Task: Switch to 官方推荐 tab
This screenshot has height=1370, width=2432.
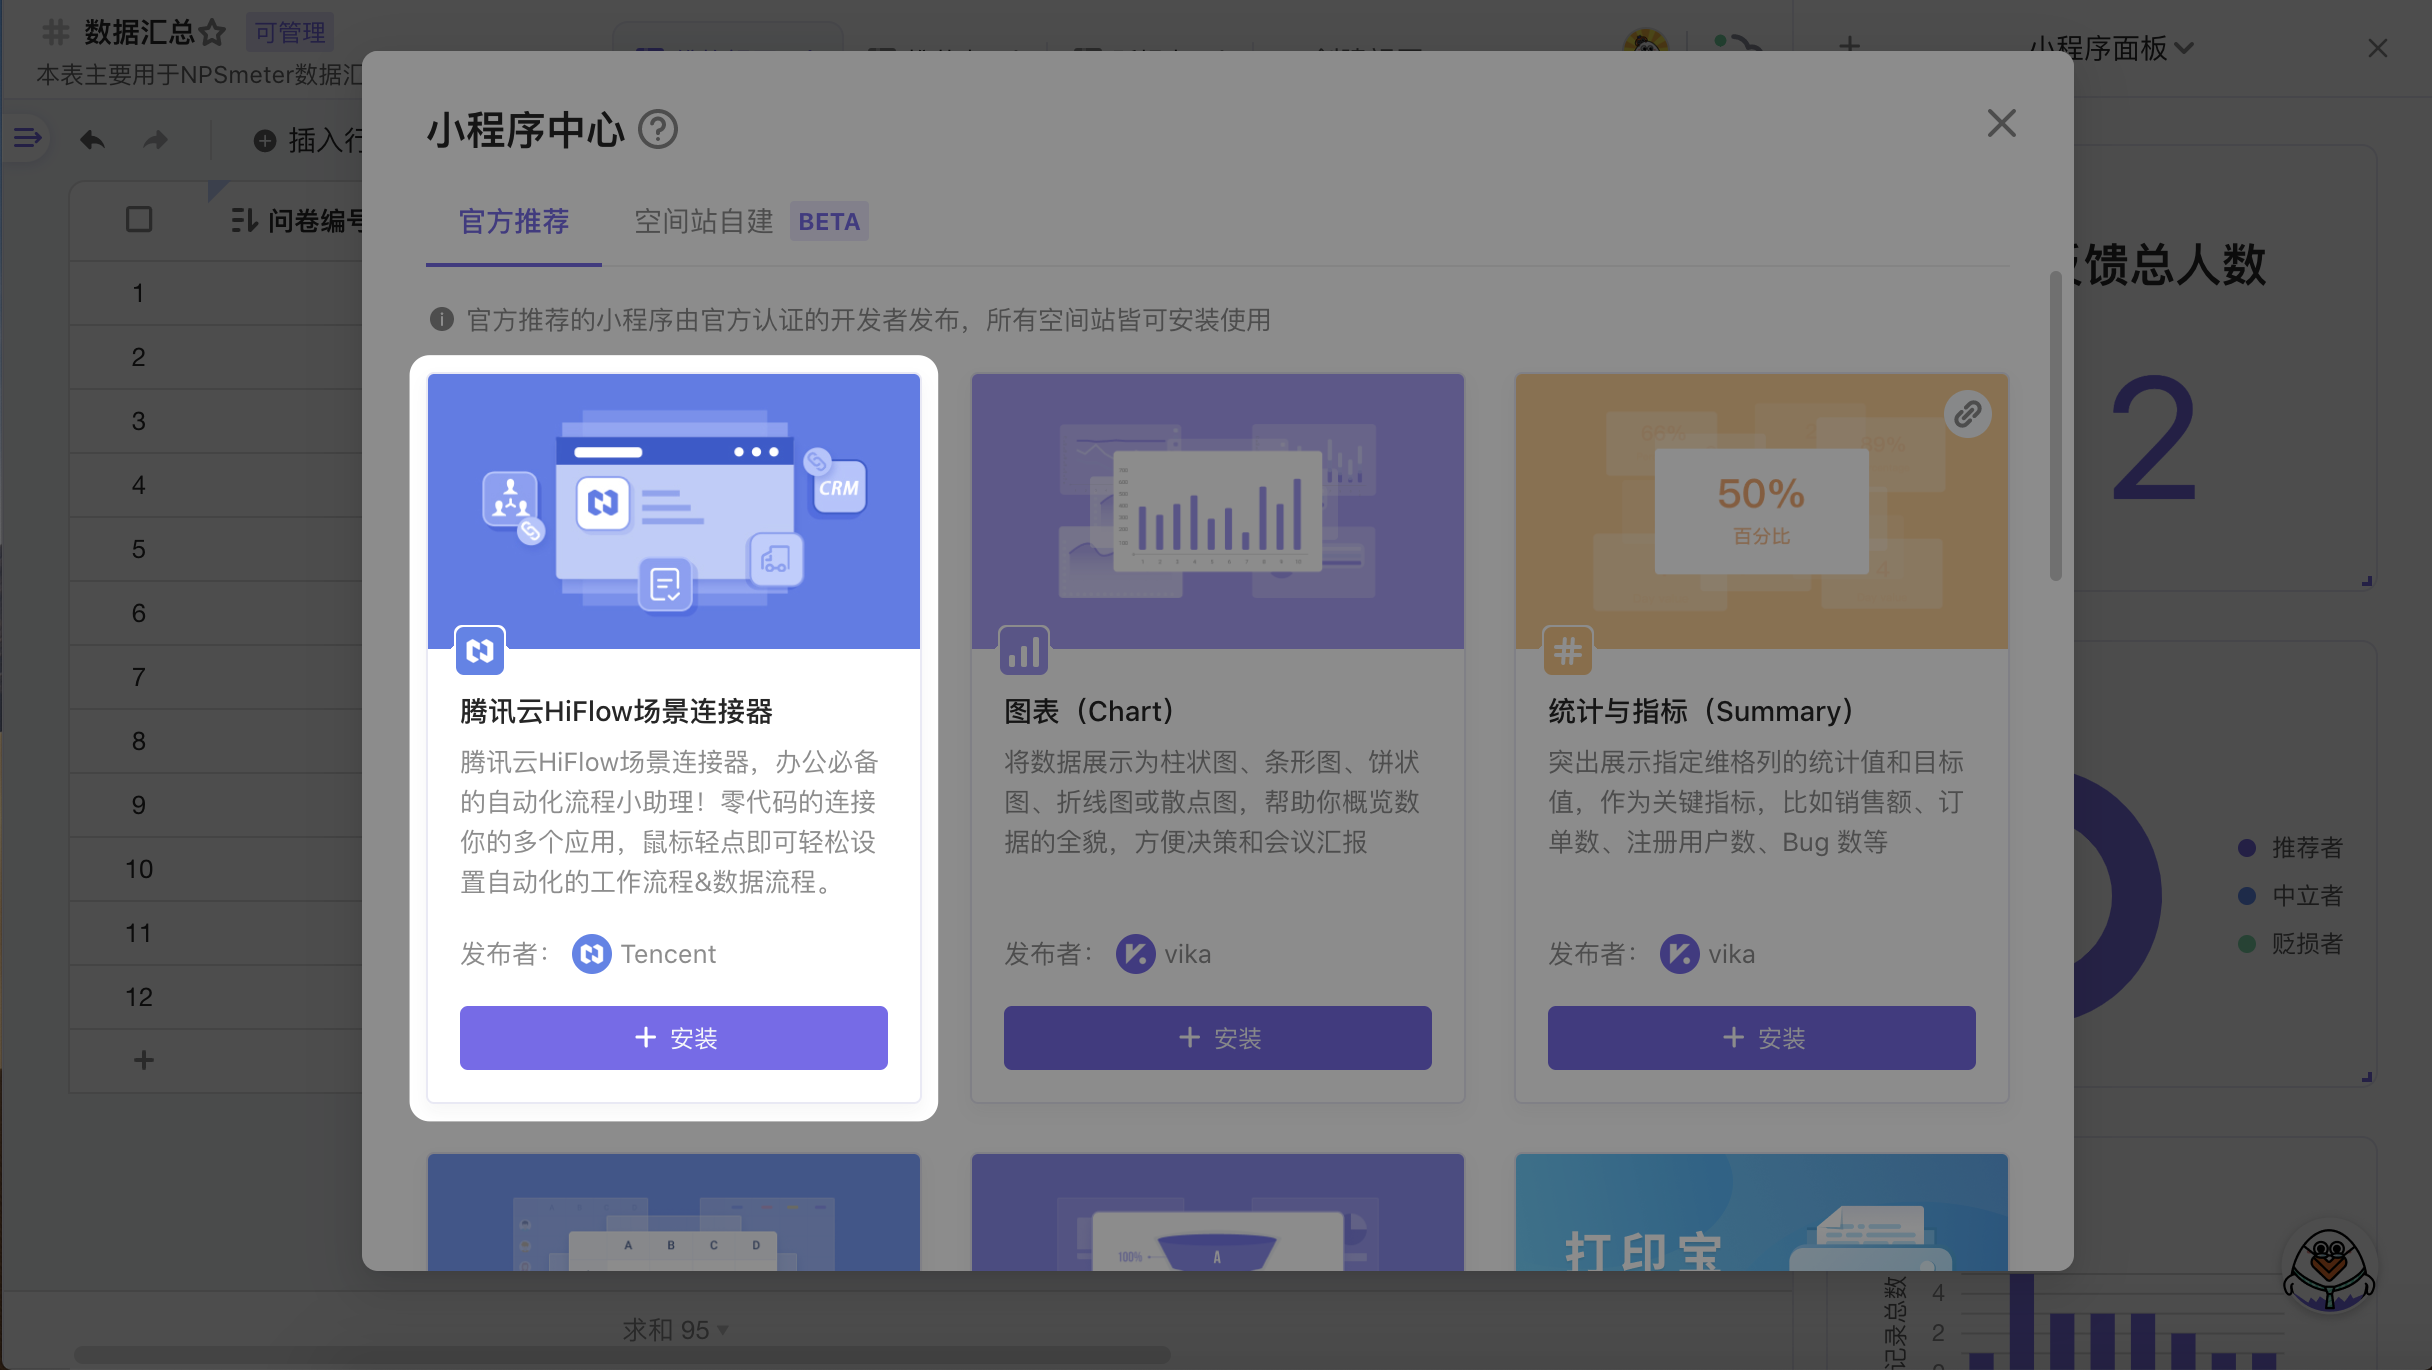Action: (x=513, y=222)
